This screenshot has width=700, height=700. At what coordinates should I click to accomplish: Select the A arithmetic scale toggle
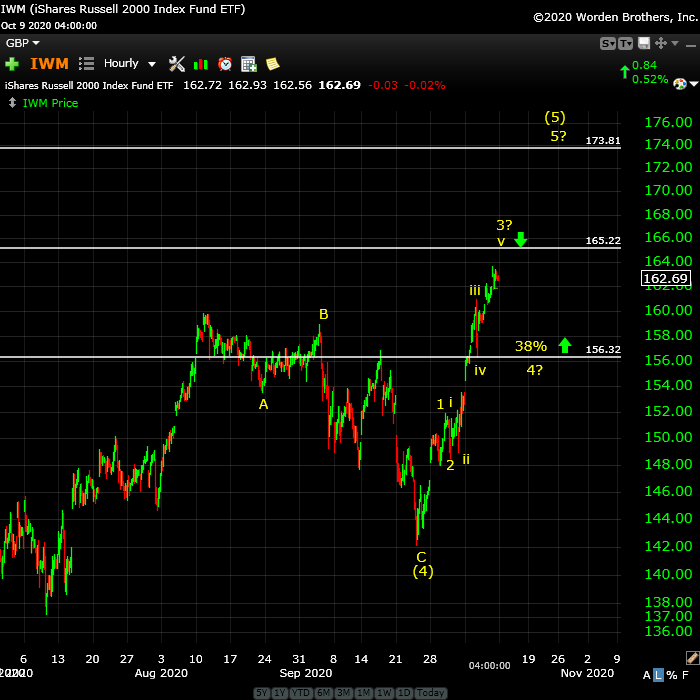(x=646, y=675)
